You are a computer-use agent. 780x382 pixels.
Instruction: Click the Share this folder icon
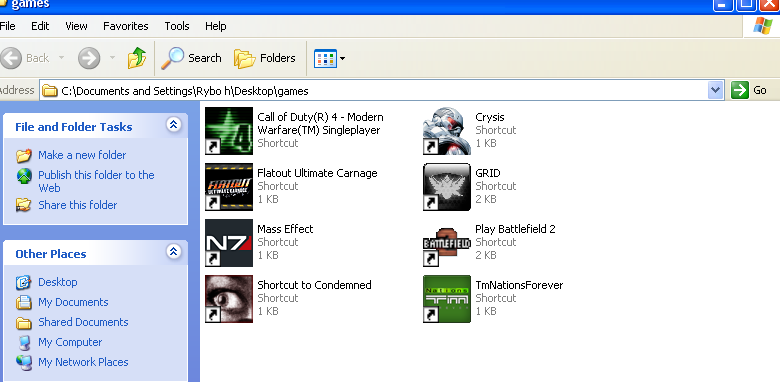tap(23, 205)
